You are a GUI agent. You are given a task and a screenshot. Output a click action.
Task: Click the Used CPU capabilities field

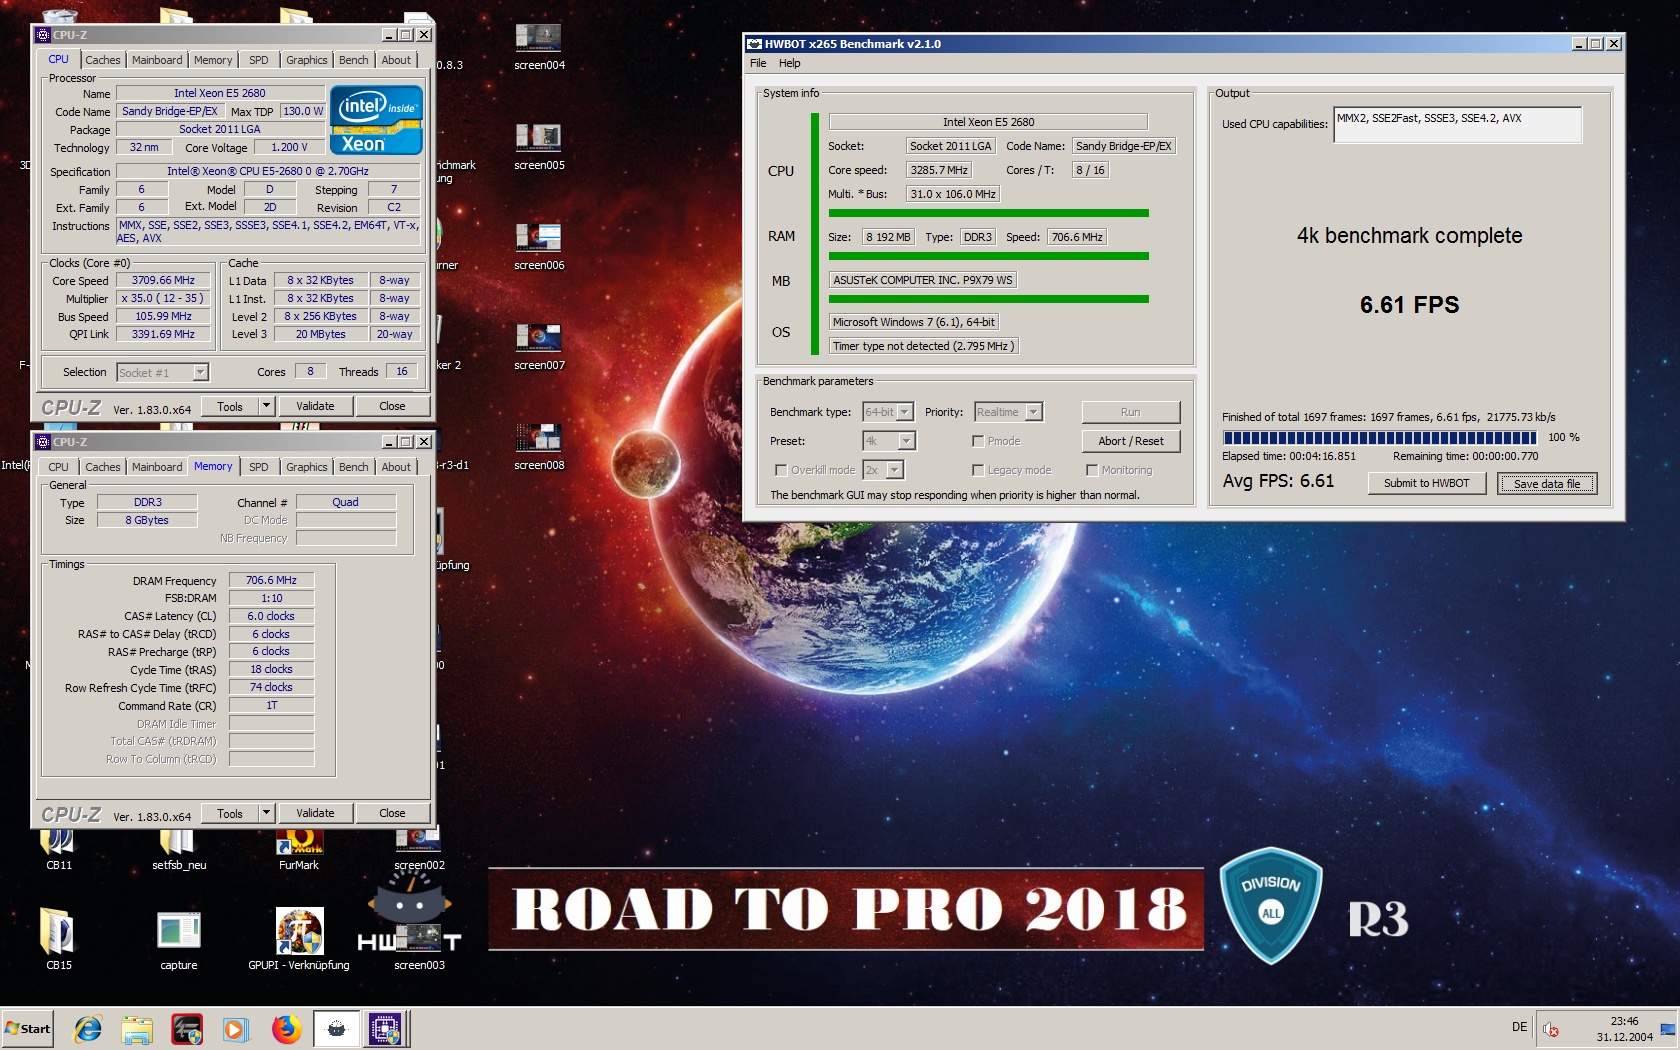tap(1457, 125)
